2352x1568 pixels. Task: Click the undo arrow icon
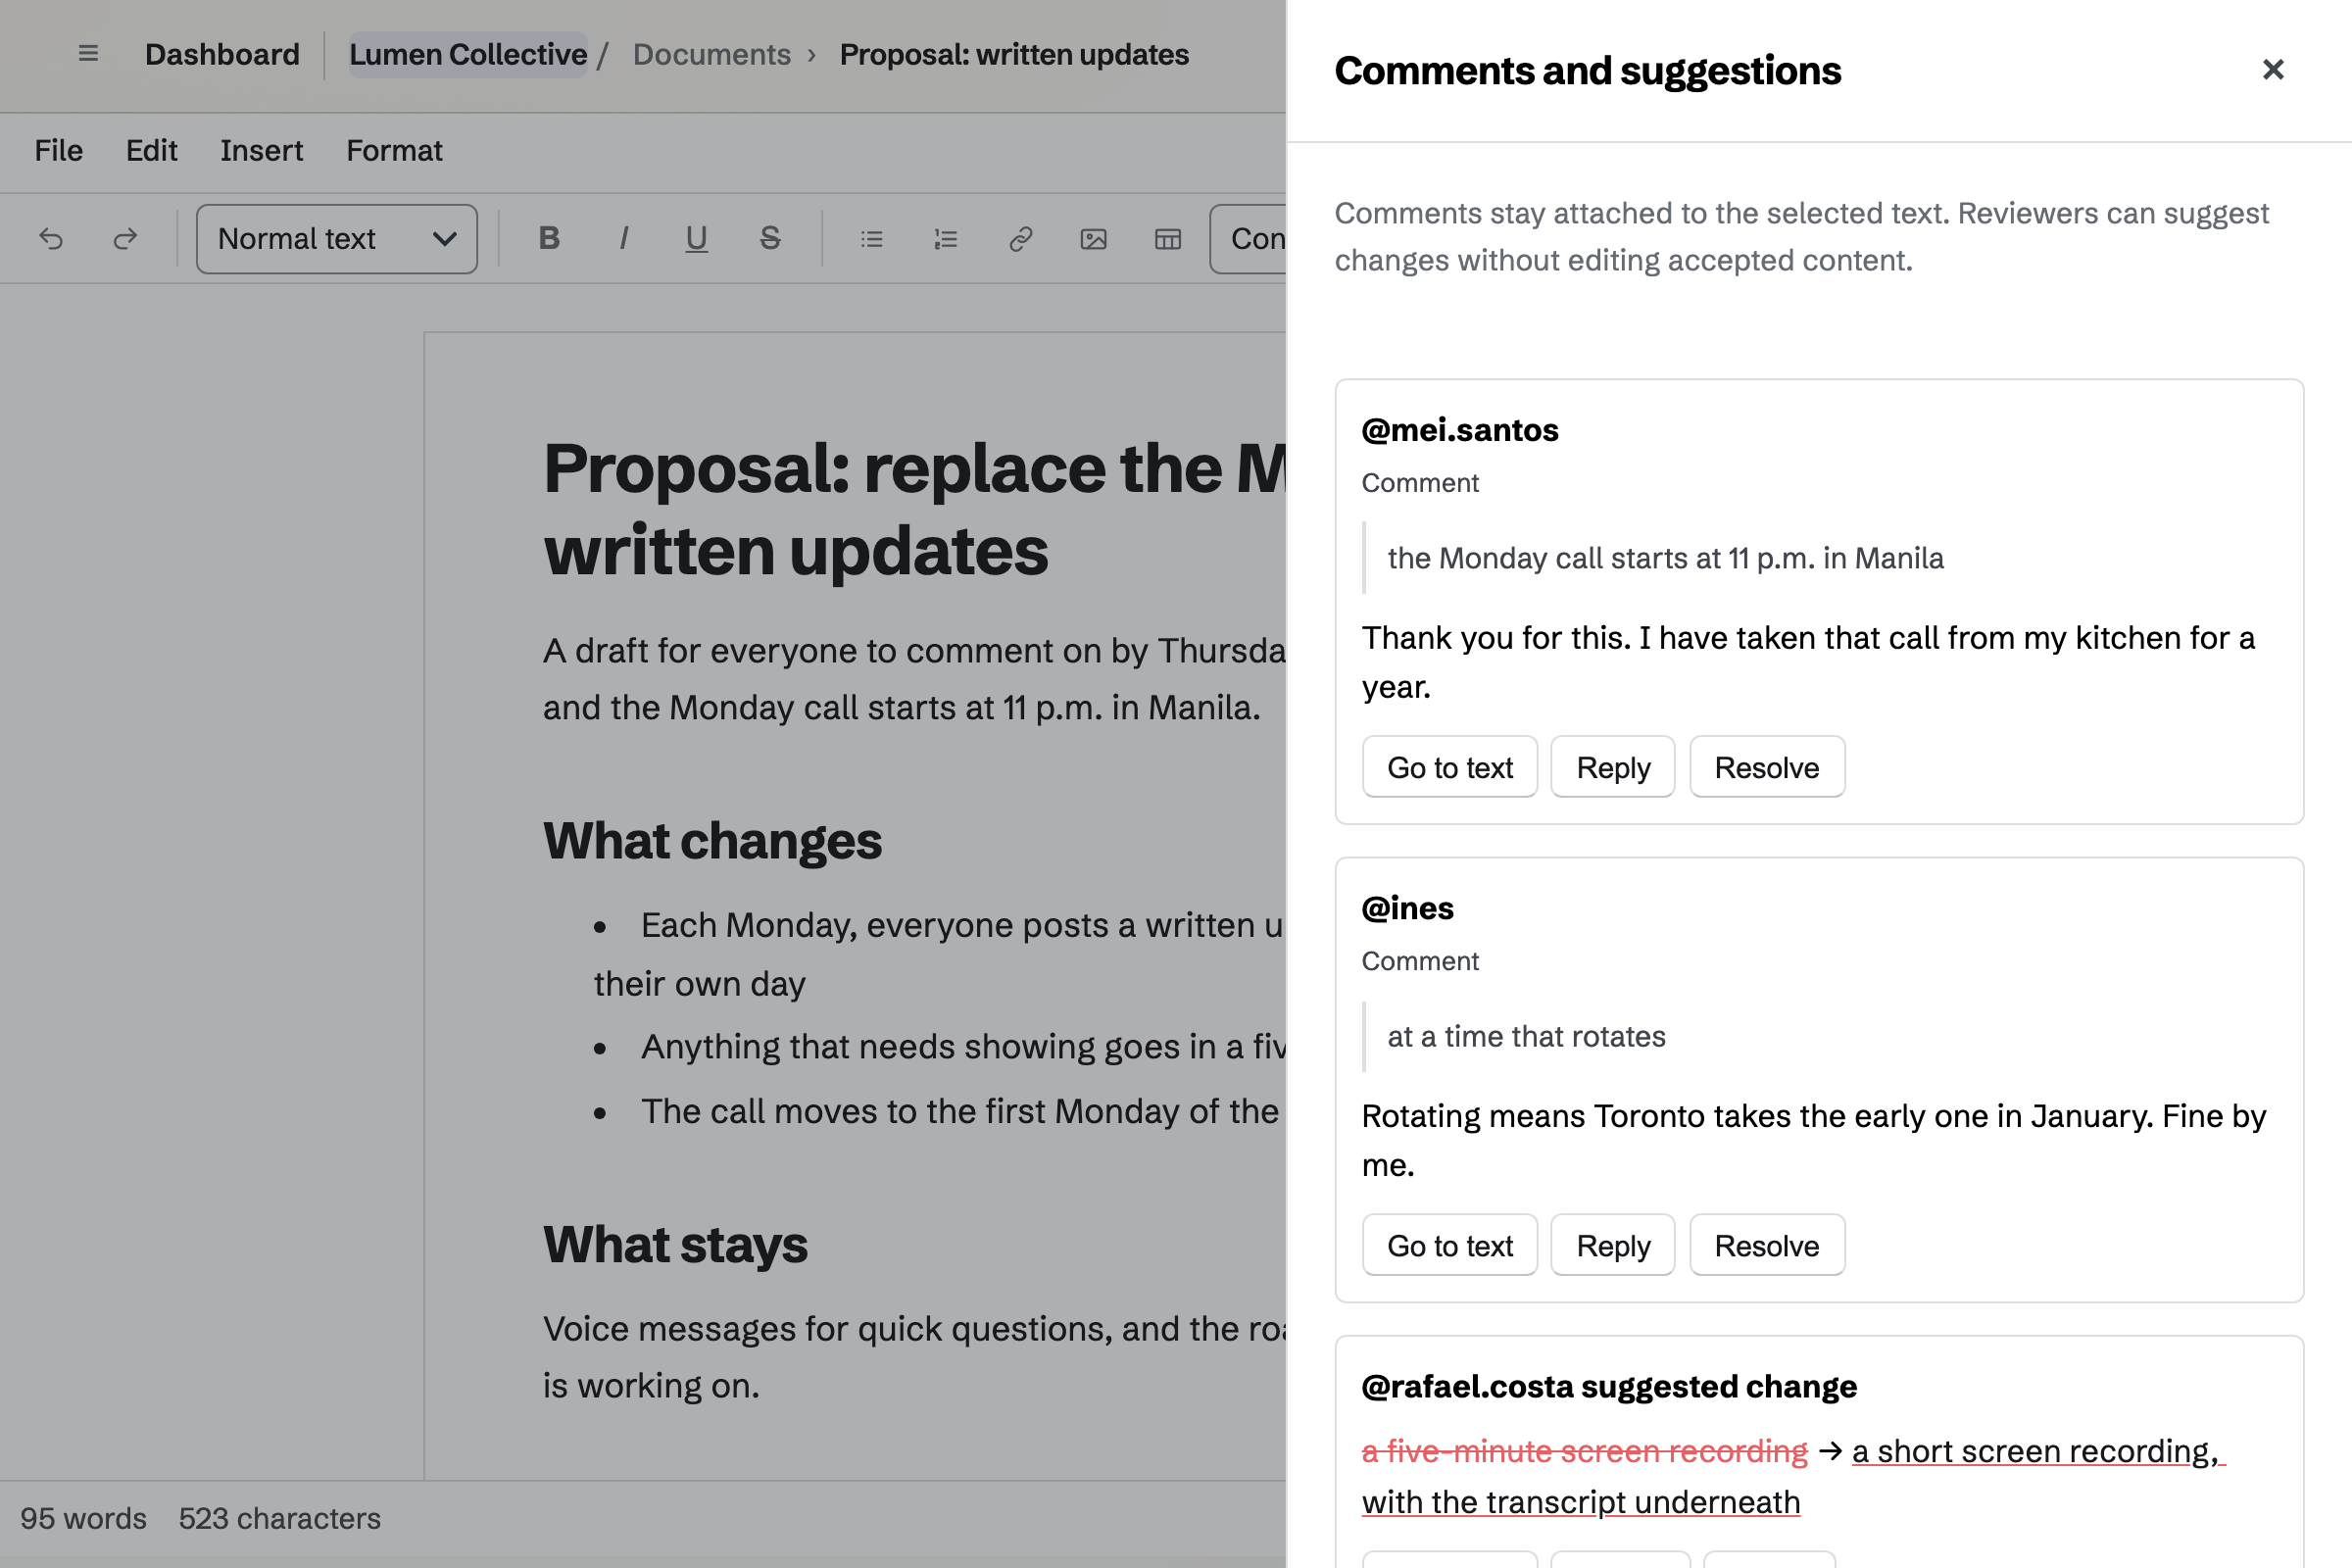(x=51, y=239)
